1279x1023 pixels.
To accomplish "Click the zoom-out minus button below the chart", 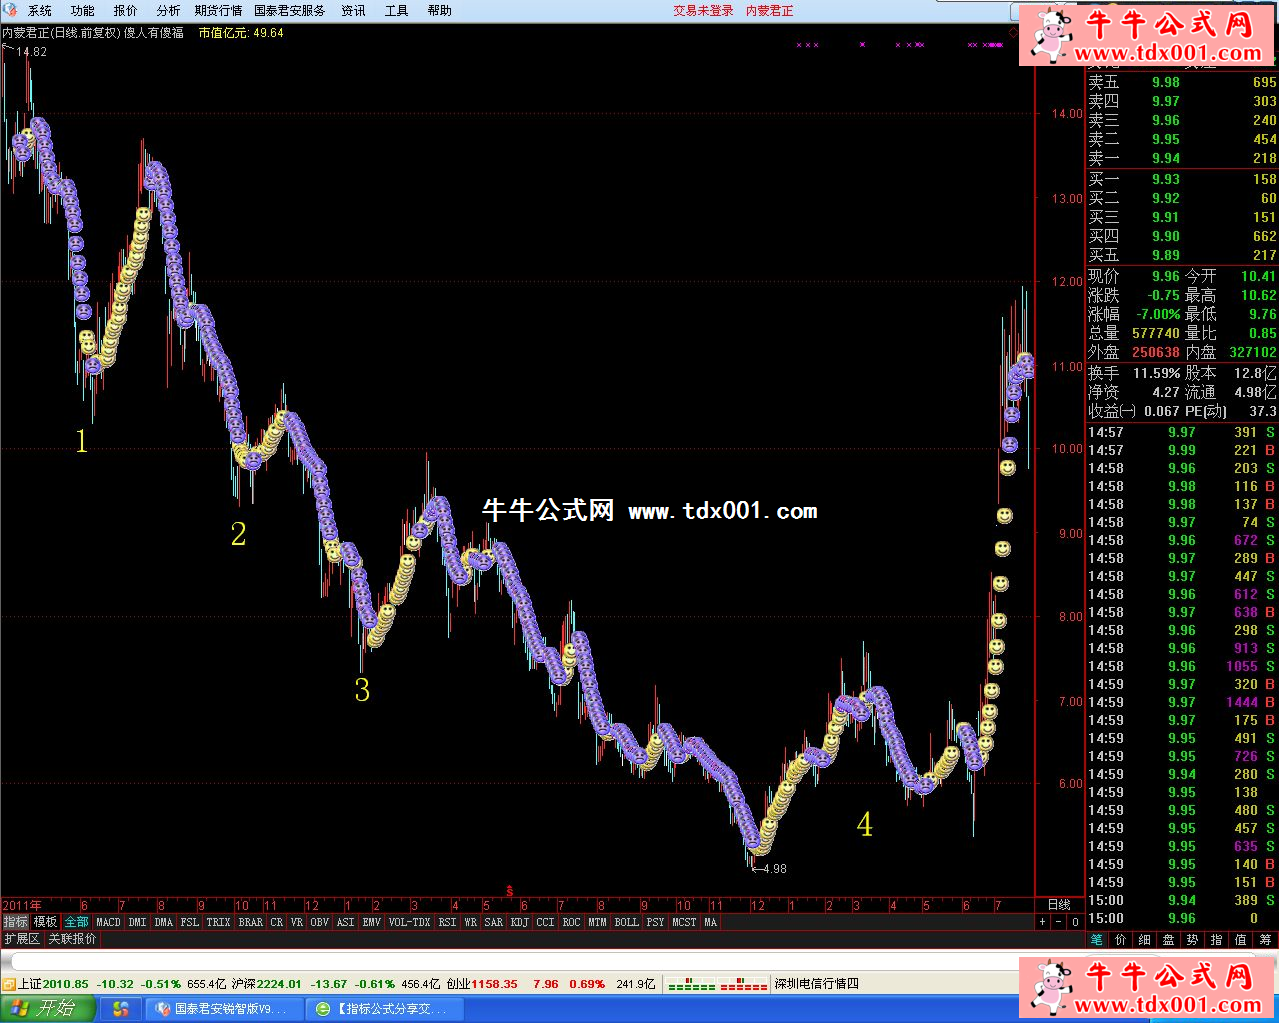I will pyautogui.click(x=1059, y=922).
